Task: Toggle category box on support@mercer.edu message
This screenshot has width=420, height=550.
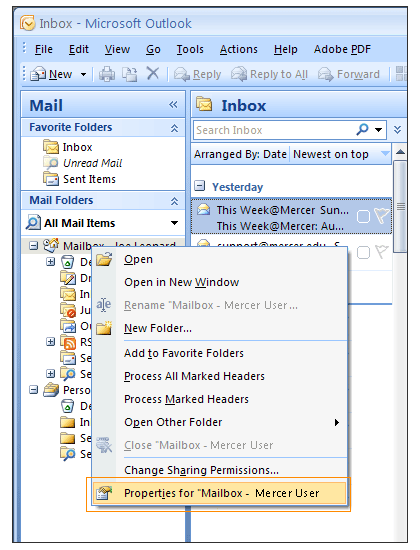Action: click(x=363, y=252)
